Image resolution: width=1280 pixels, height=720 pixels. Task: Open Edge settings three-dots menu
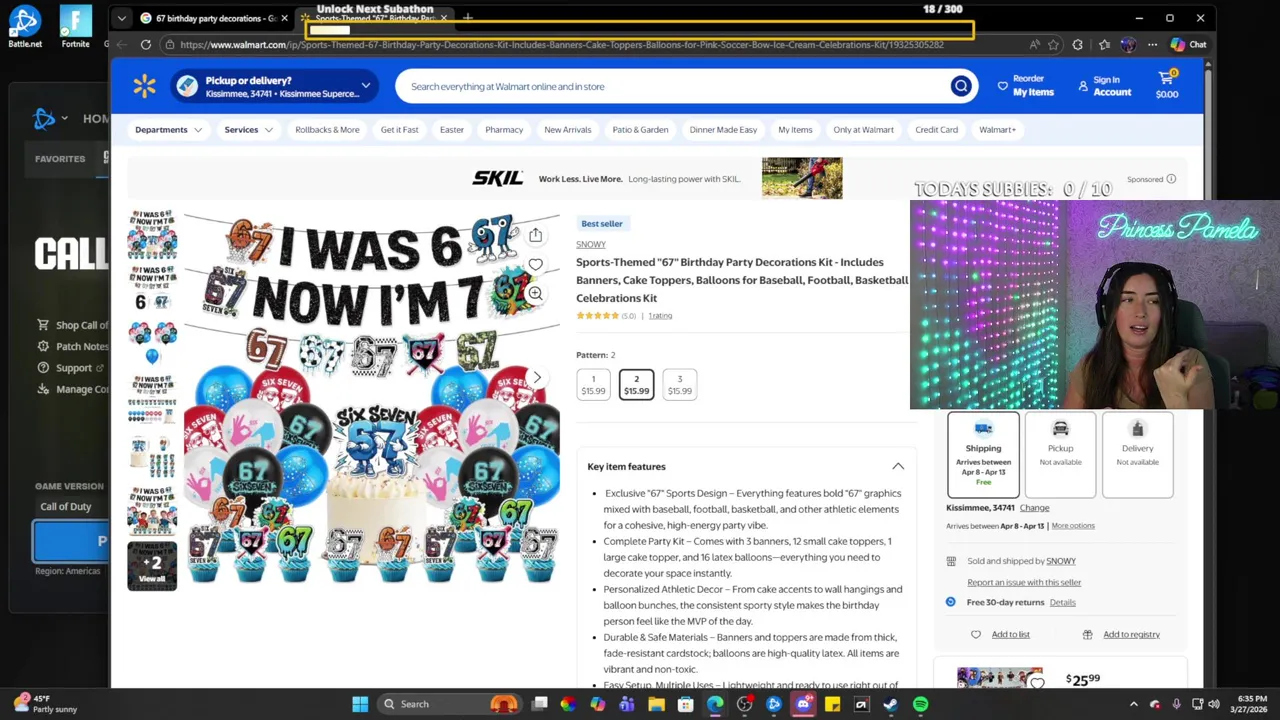coord(1152,44)
